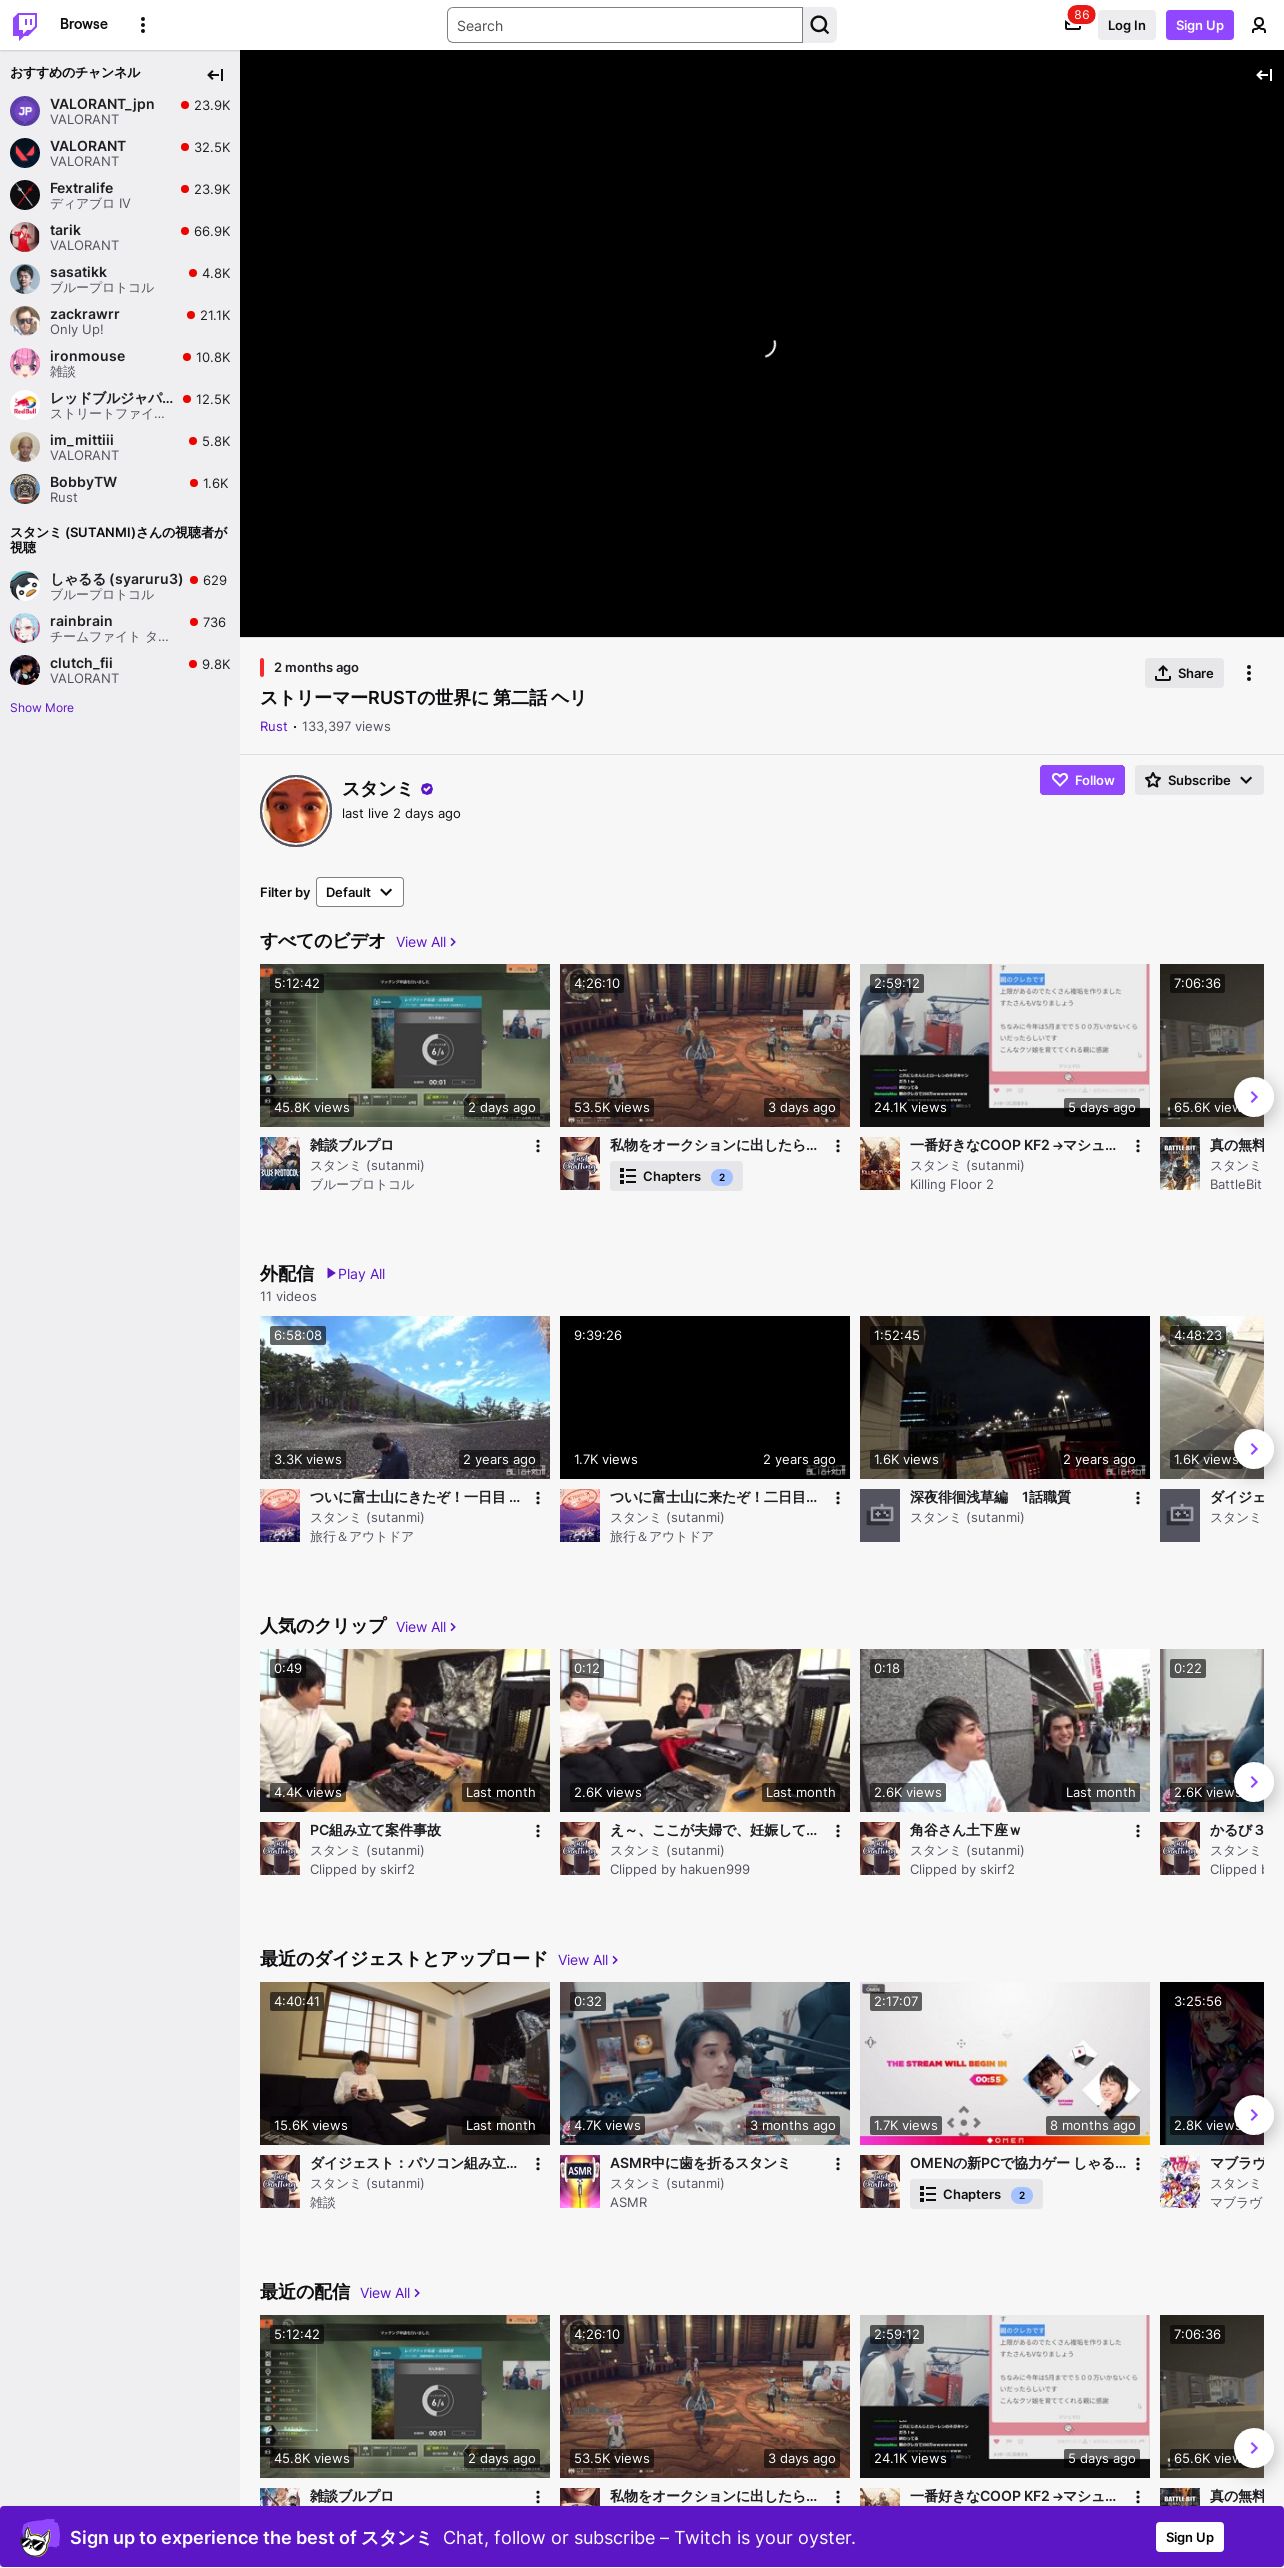View All in 最近の配信 section
This screenshot has height=2568, width=1284.
pyautogui.click(x=390, y=2293)
